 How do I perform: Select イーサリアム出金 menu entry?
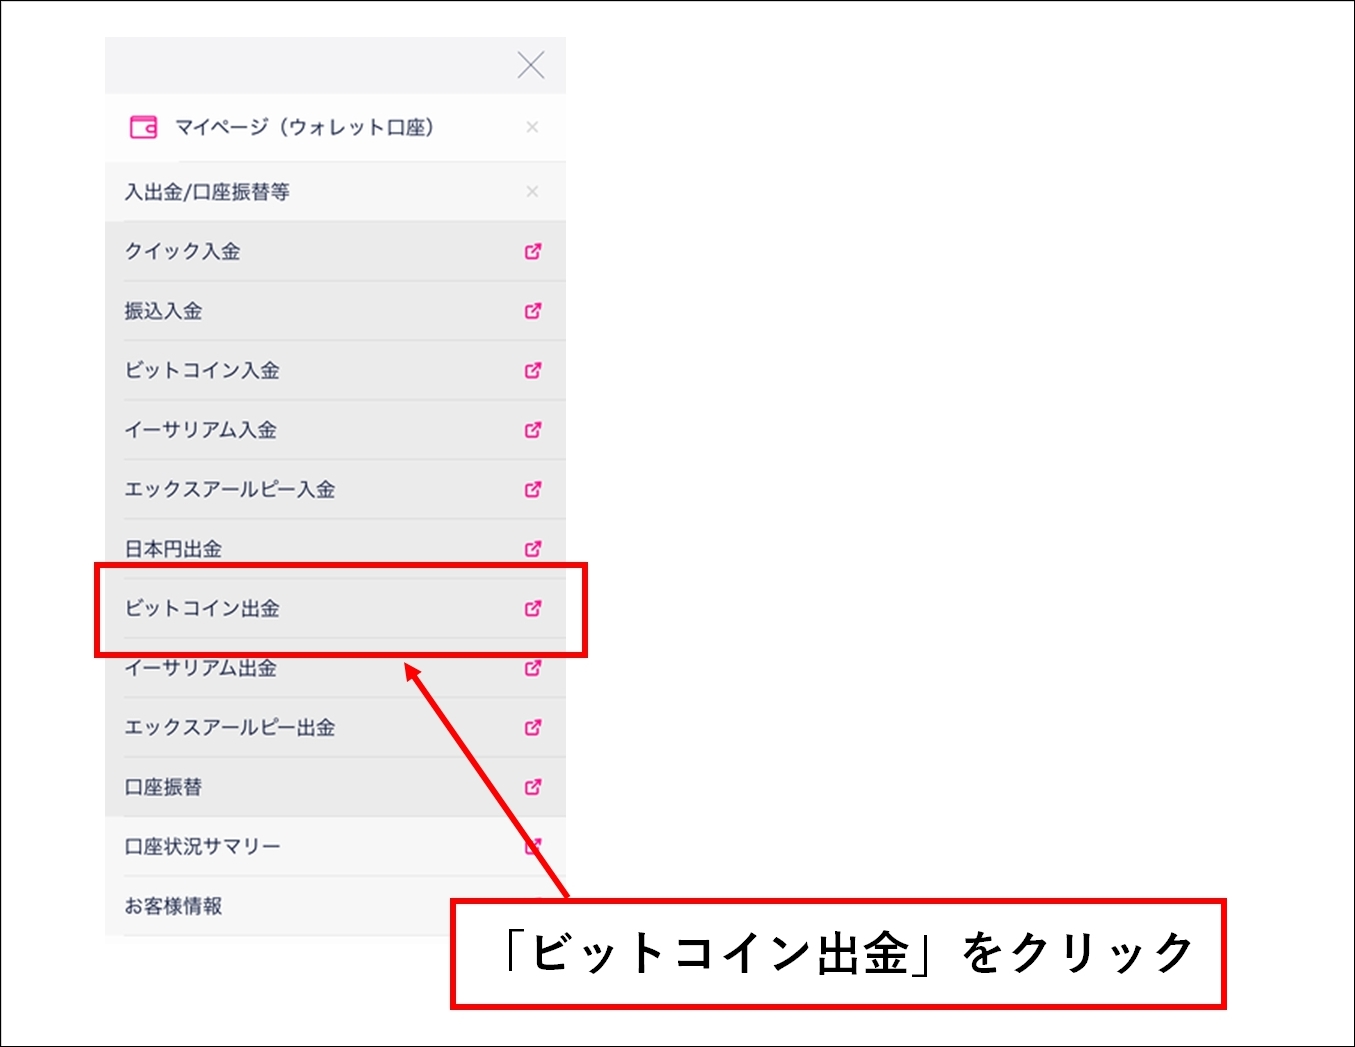point(200,669)
